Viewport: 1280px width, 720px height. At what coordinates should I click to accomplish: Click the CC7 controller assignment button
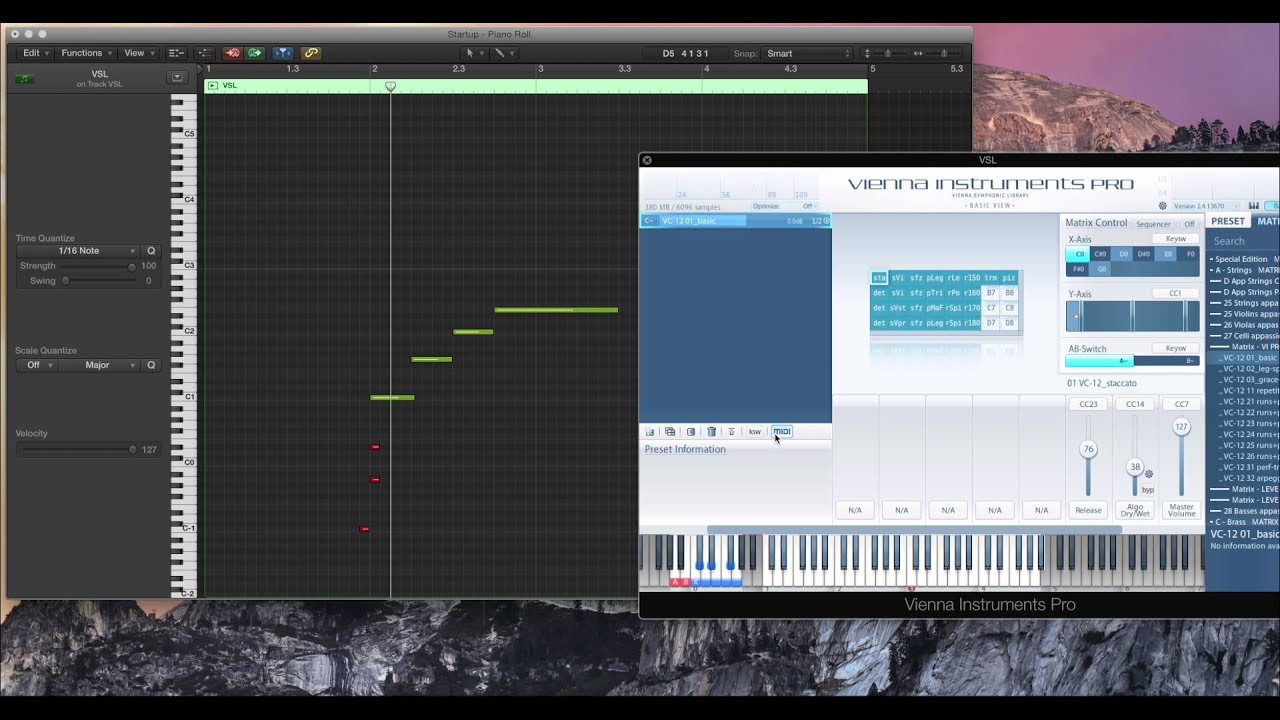[x=1182, y=404]
